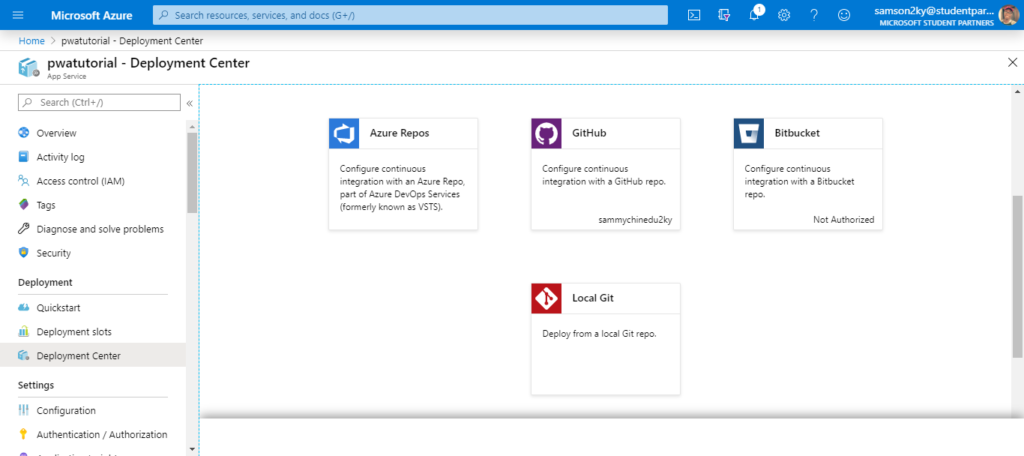Open portal settings gear
This screenshot has height=456, width=1024.
[x=784, y=15]
